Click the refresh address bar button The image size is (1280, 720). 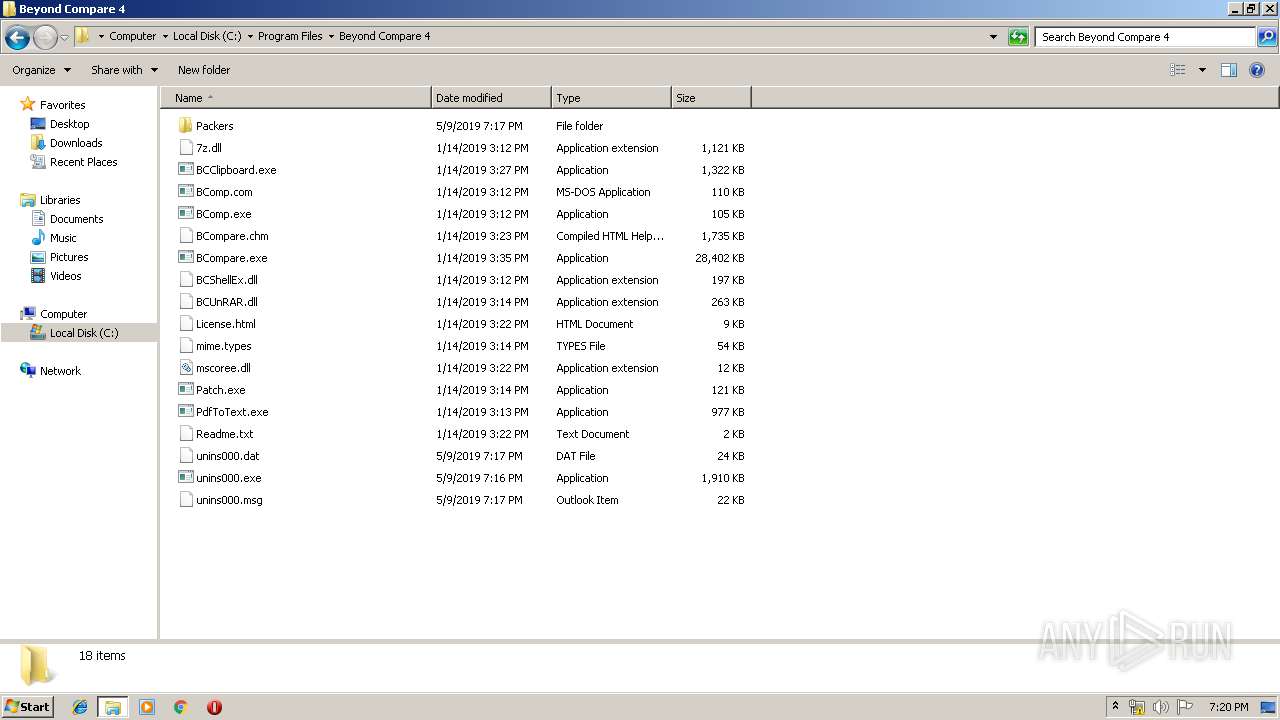pyautogui.click(x=1018, y=37)
